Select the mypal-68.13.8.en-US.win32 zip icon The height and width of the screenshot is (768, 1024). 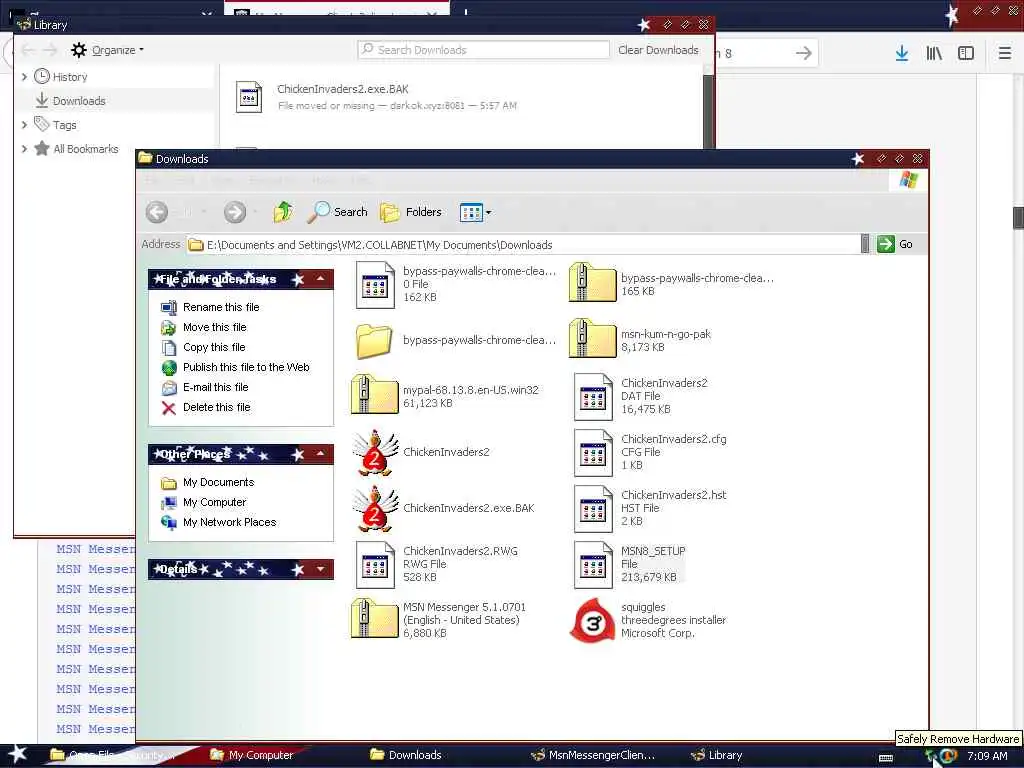pyautogui.click(x=374, y=395)
